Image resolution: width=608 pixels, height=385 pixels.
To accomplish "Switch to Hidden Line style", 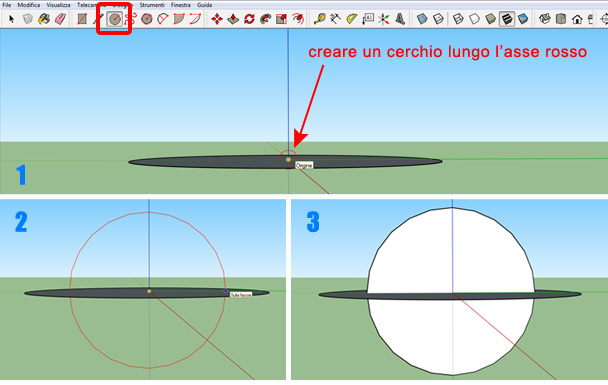I will [475, 19].
